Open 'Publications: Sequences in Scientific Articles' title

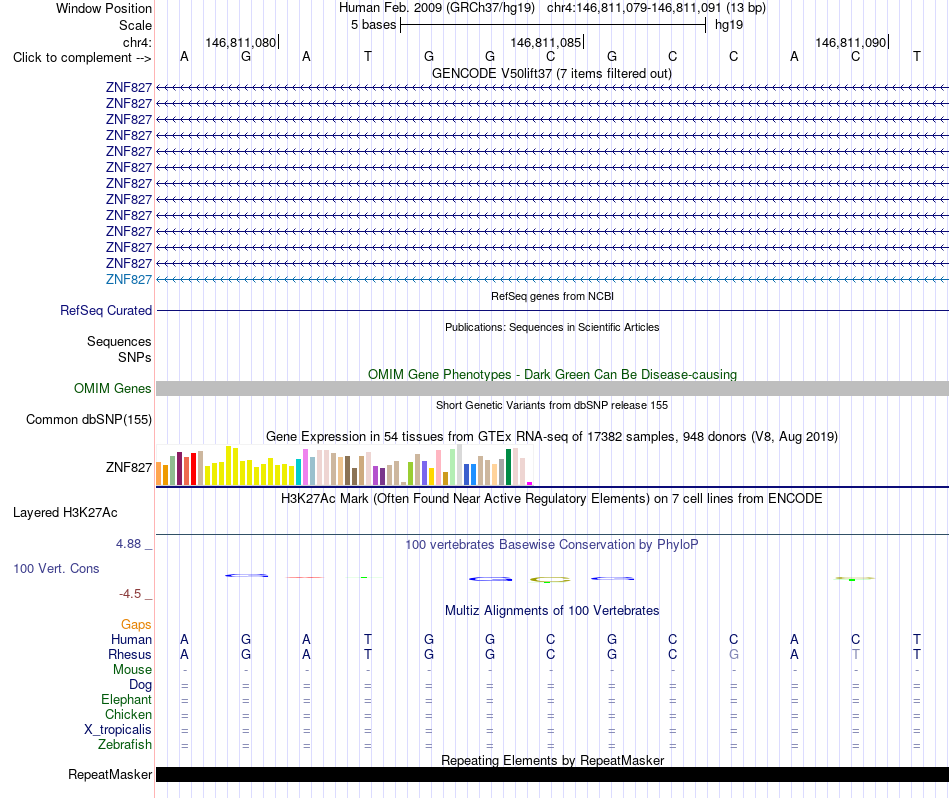point(552,327)
